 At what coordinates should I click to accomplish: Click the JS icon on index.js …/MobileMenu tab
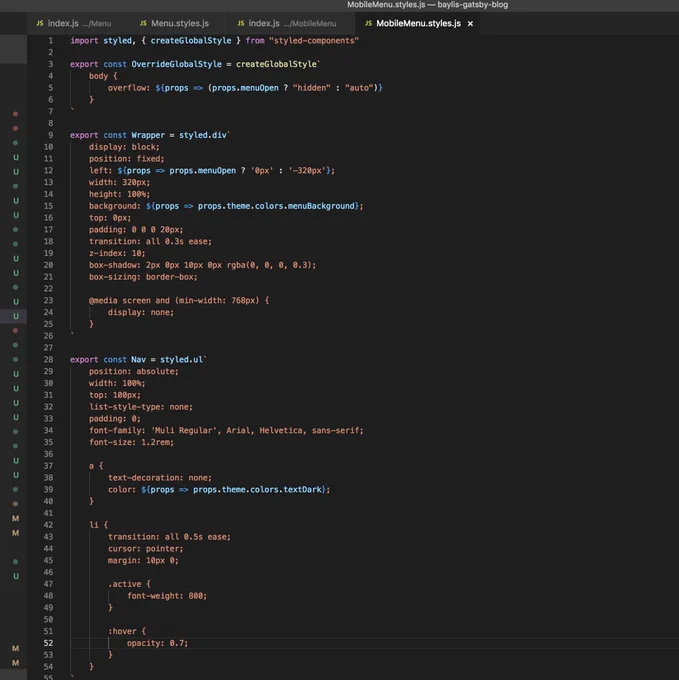tap(241, 23)
